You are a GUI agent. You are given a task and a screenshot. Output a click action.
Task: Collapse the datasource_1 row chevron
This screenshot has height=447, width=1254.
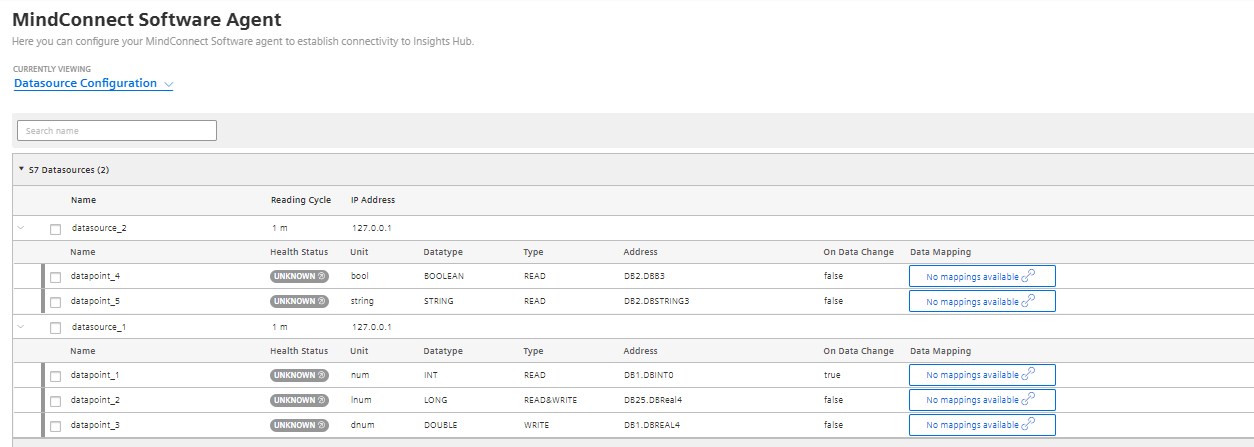point(20,327)
